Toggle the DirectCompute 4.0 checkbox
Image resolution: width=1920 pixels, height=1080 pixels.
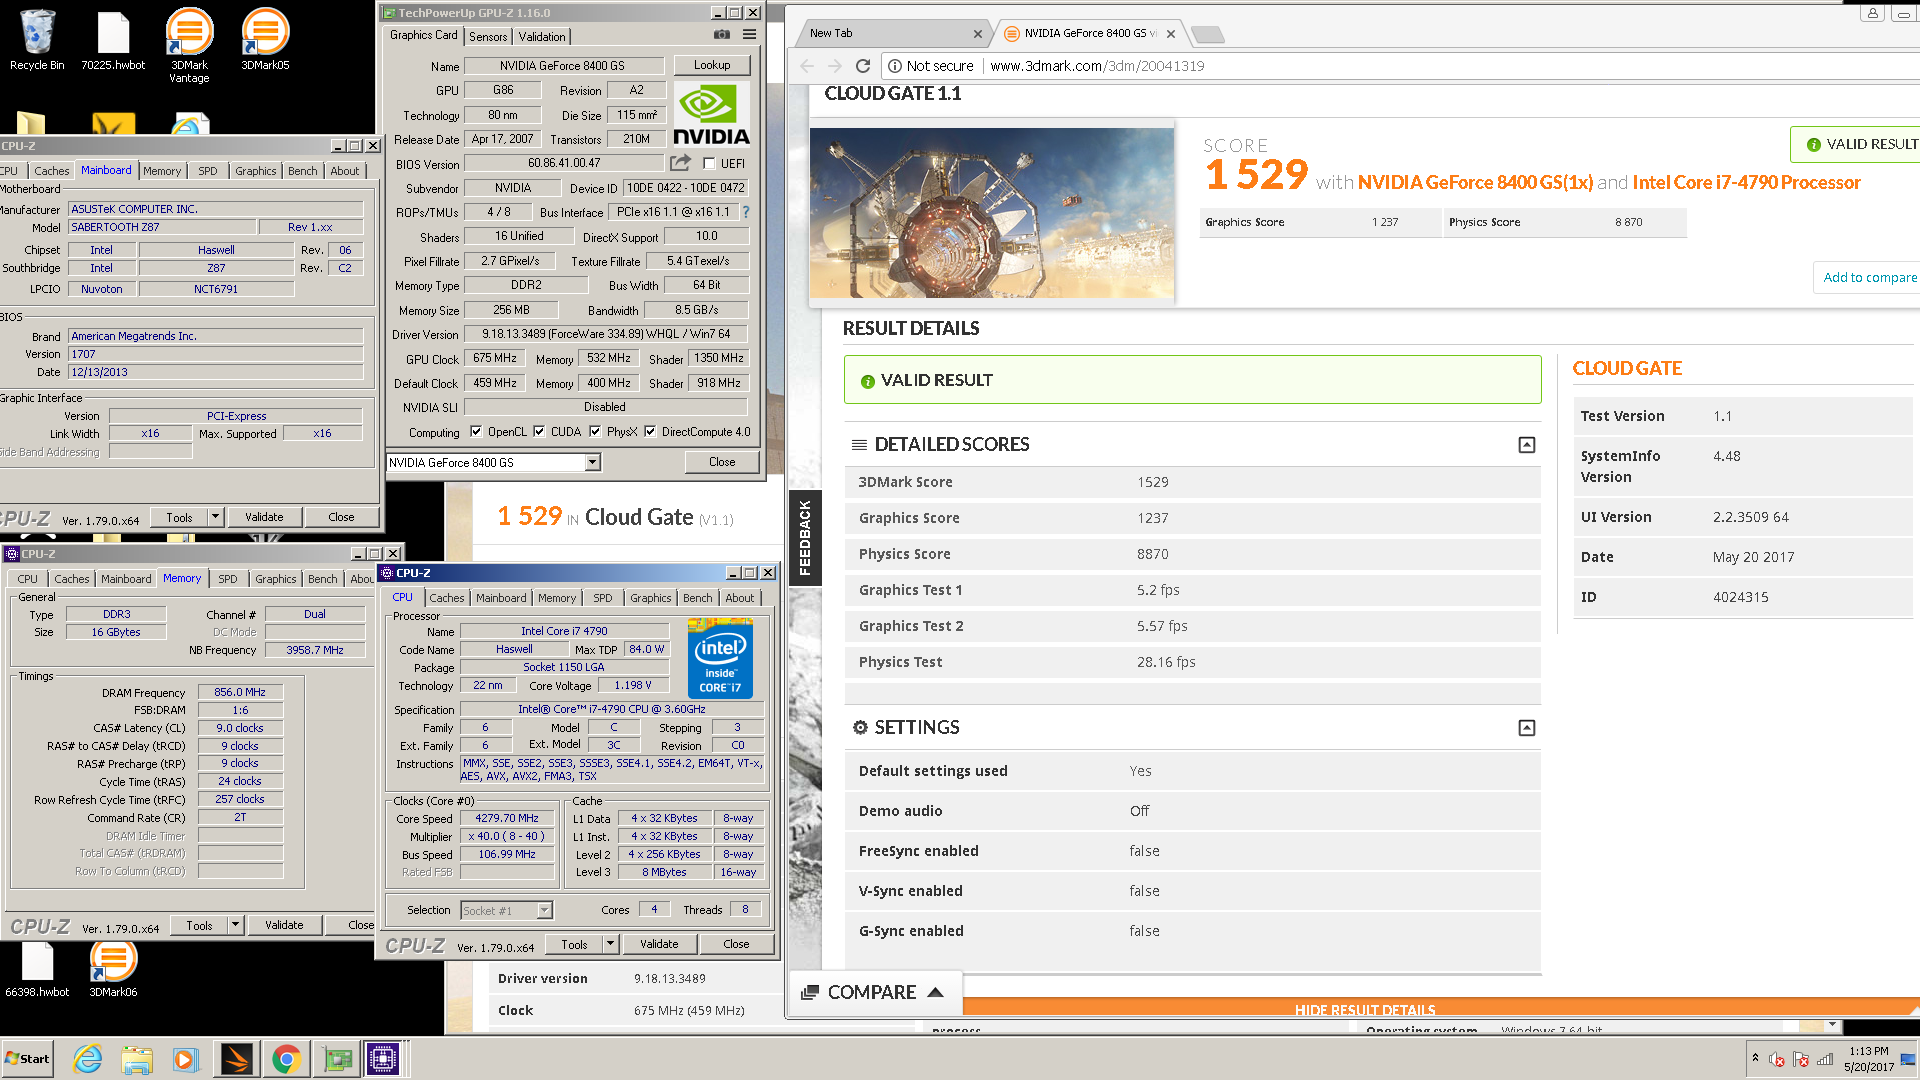point(650,432)
